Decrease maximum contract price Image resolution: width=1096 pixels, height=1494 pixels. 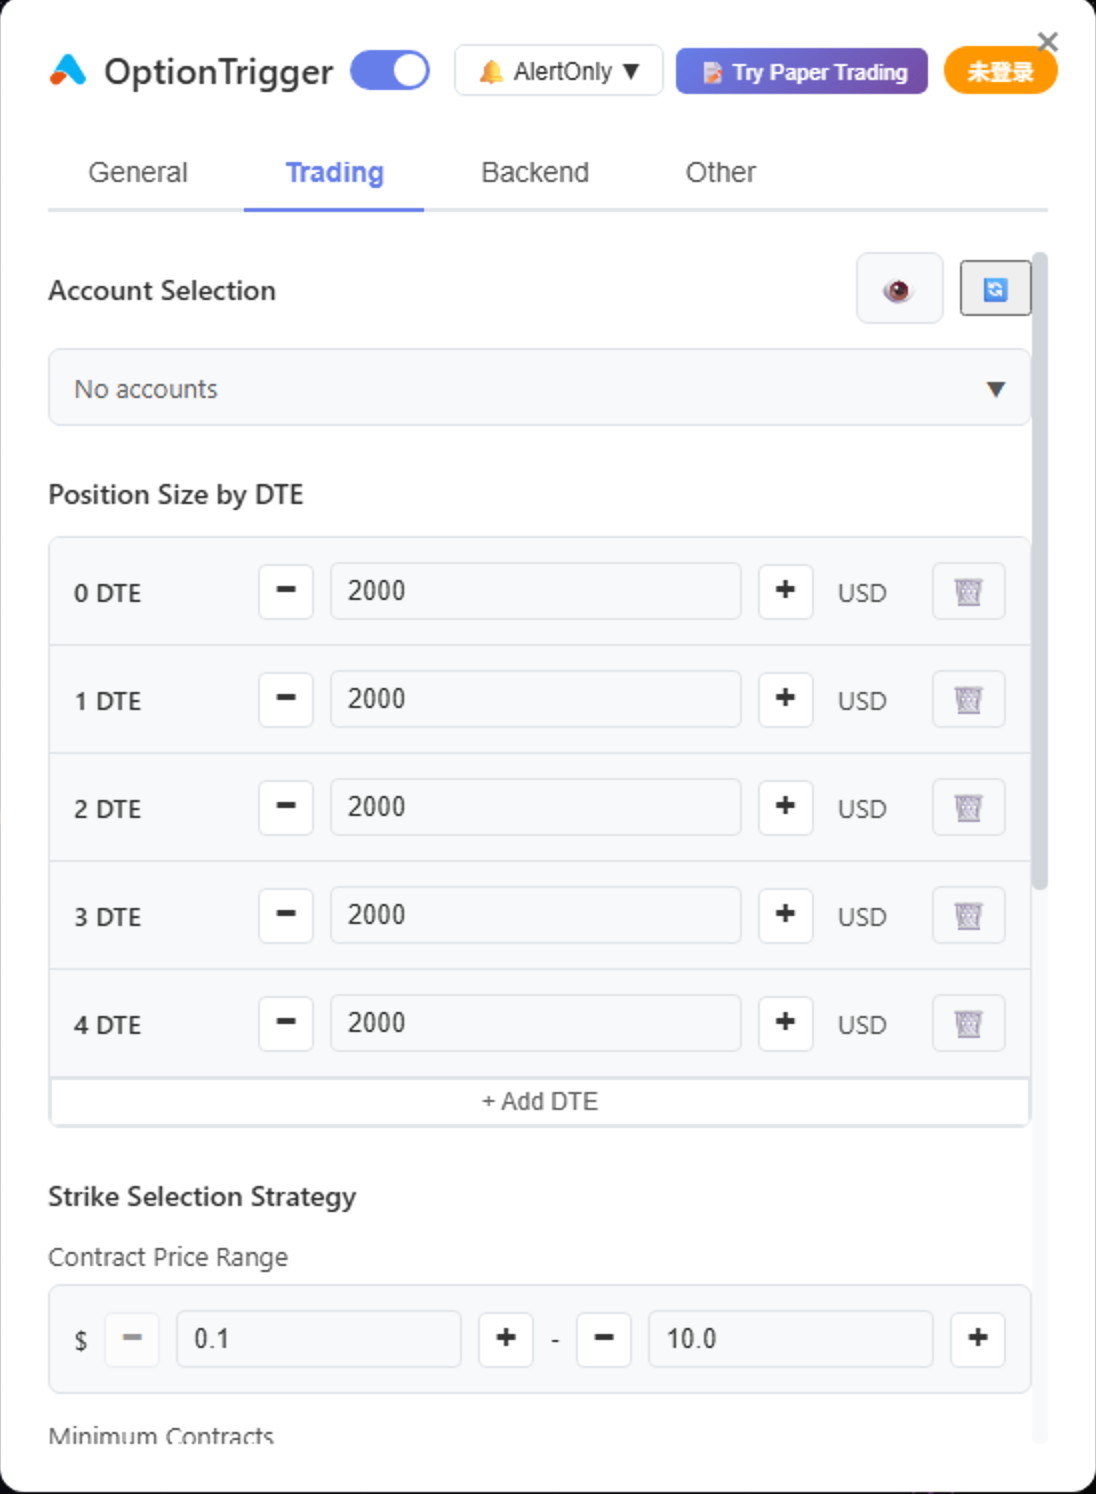(x=604, y=1339)
